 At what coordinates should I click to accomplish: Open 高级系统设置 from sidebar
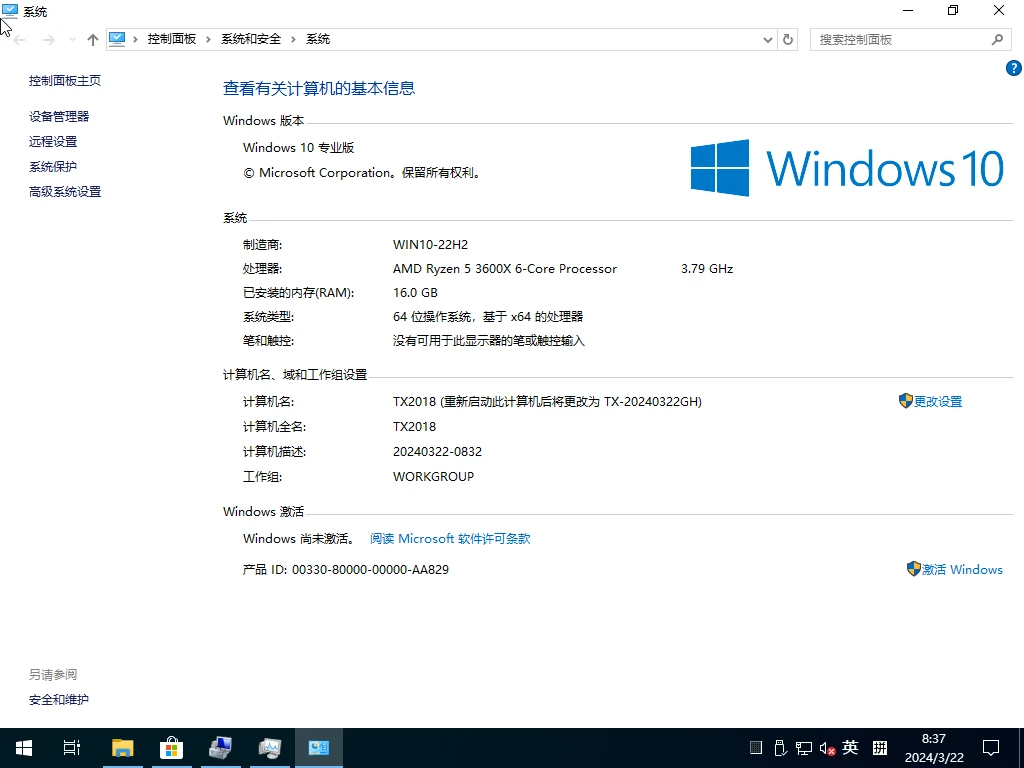65,191
